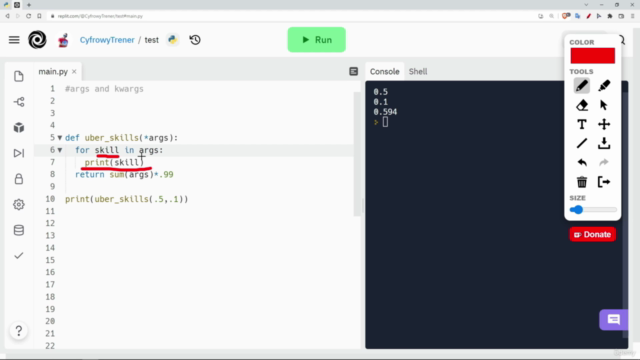Viewport: 640px width, 360px height.
Task: Collapse the for loop fold arrow on line 6
Action: coord(60,150)
